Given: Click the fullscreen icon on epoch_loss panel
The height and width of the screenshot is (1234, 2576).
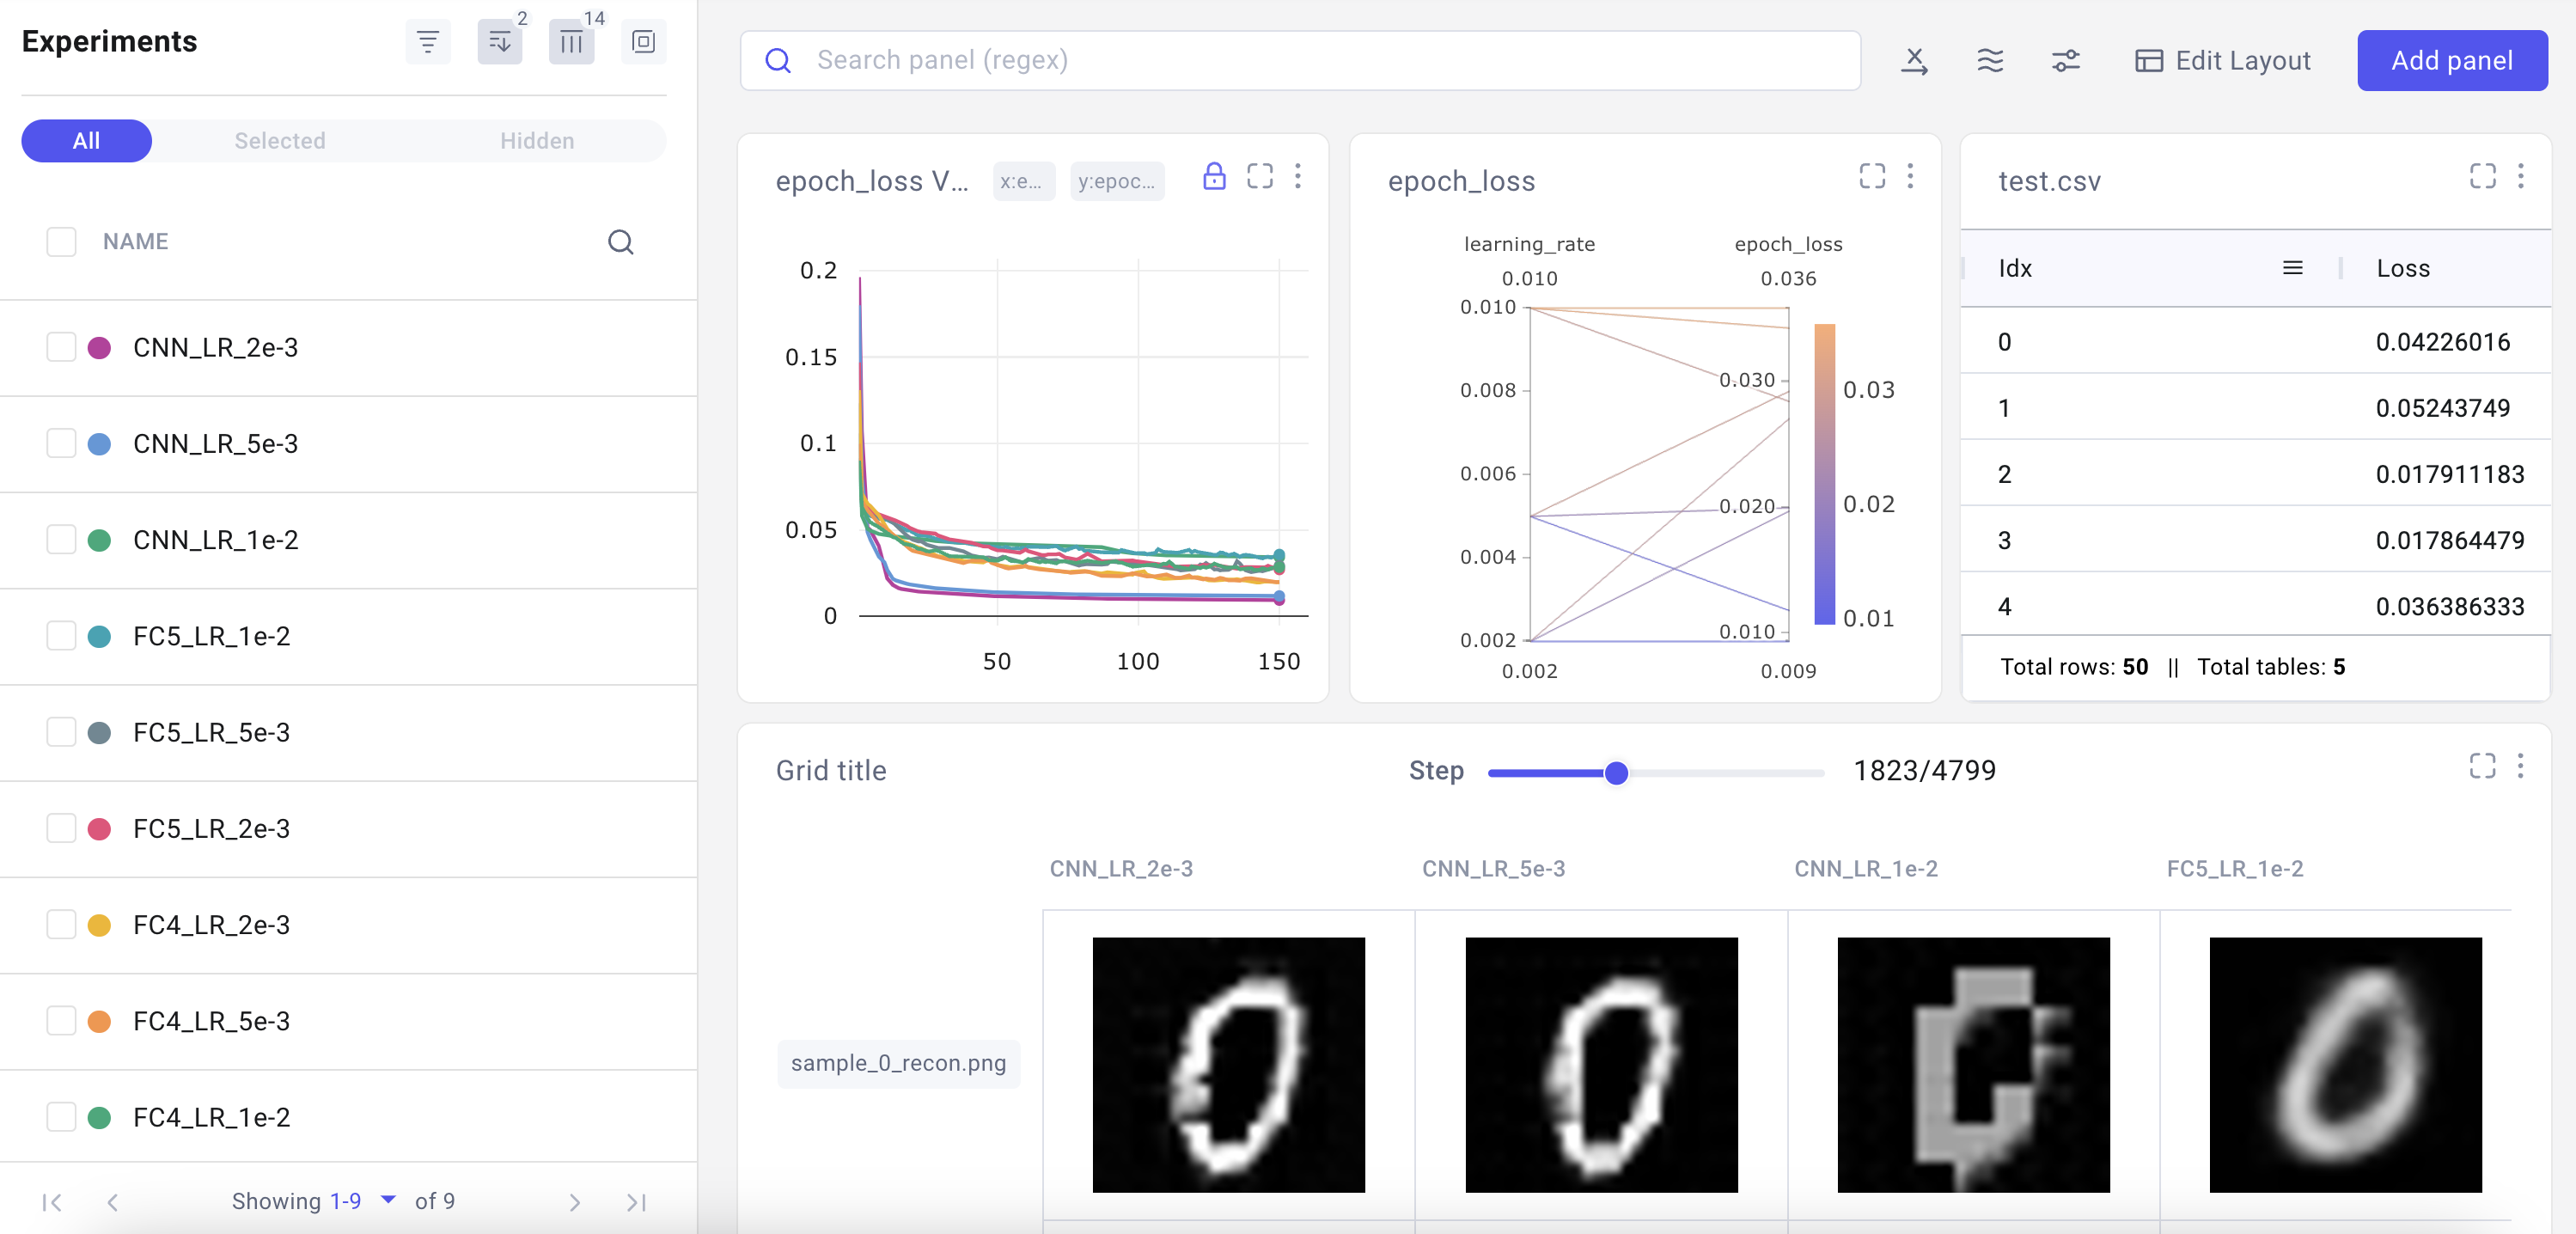Looking at the screenshot, I should pyautogui.click(x=1873, y=176).
